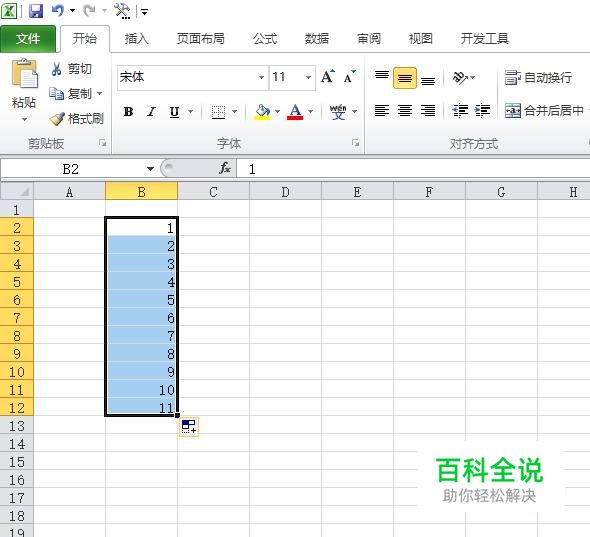Click the 合并后居中 merge button

coord(544,111)
